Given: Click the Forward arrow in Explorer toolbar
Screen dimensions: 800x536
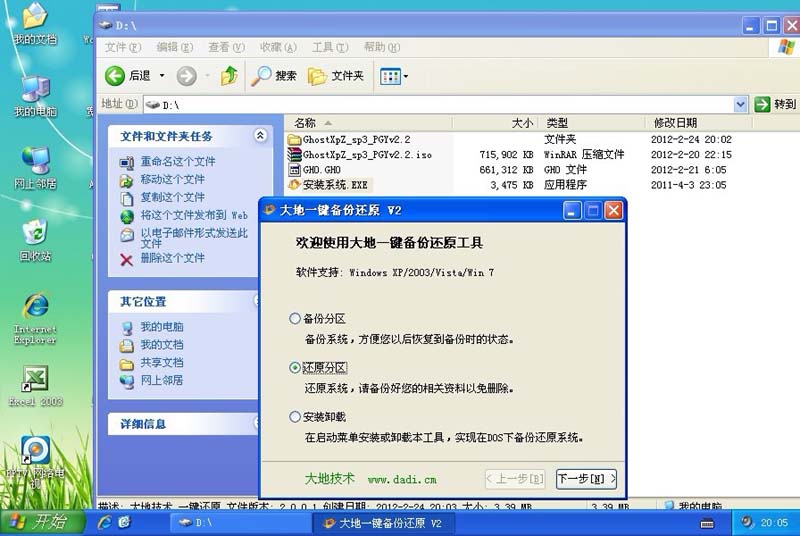Looking at the screenshot, I should (x=186, y=76).
